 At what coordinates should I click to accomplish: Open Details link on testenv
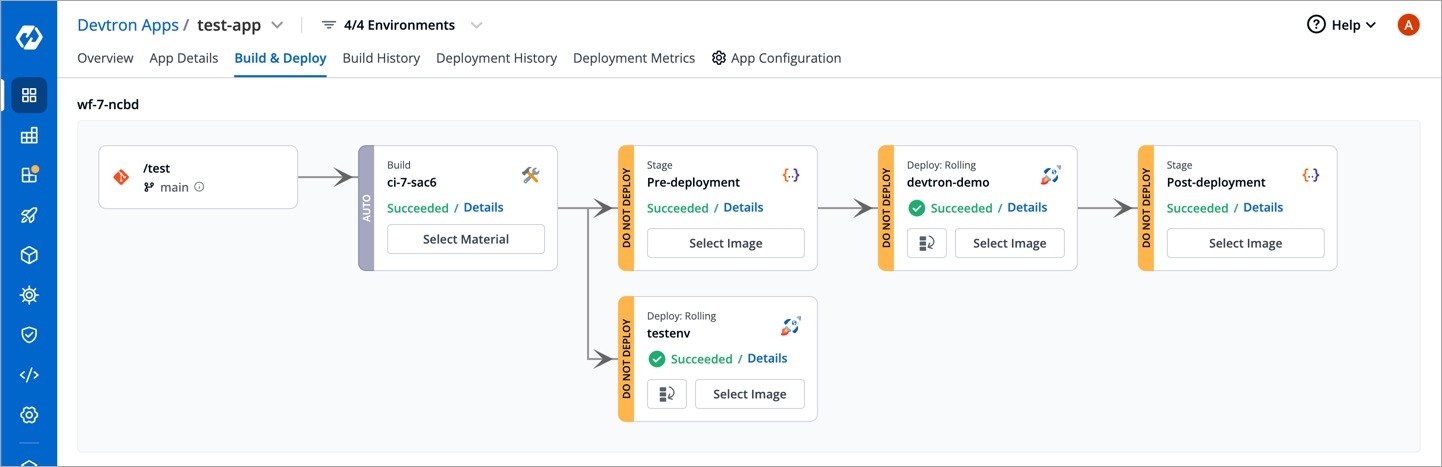(x=768, y=358)
